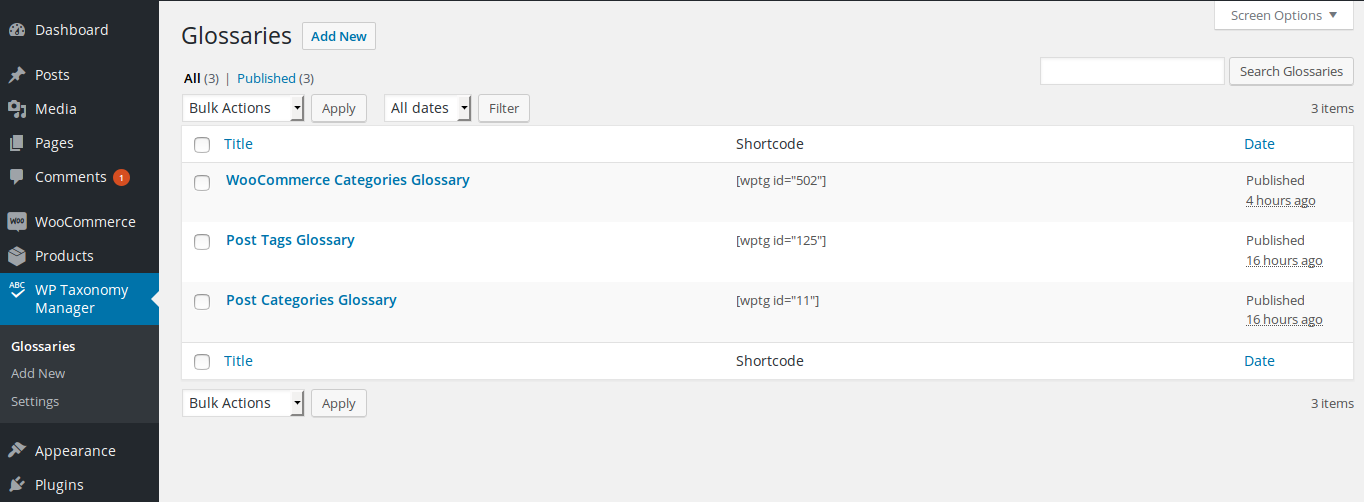Expand the All dates filter dropdown
Viewport: 1364px width, 502px height.
click(x=427, y=108)
